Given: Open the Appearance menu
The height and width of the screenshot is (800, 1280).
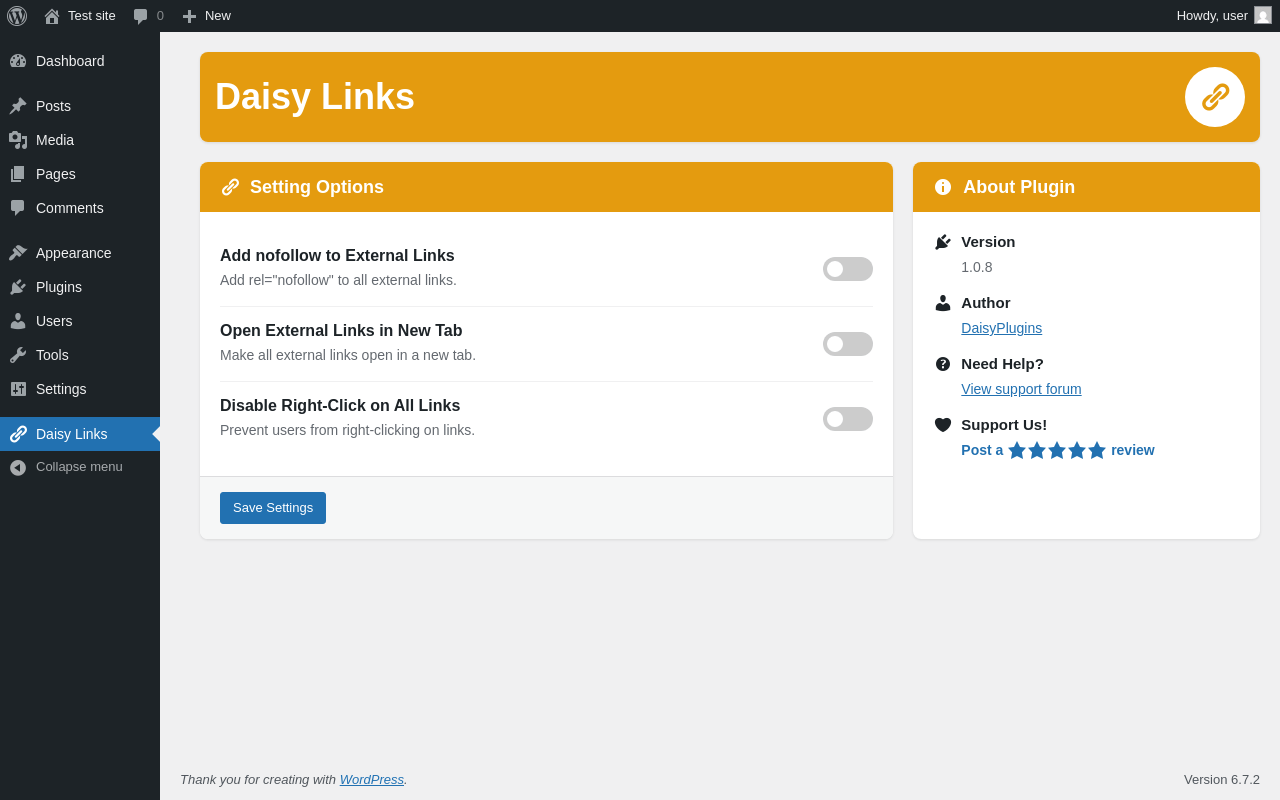Looking at the screenshot, I should point(73,253).
